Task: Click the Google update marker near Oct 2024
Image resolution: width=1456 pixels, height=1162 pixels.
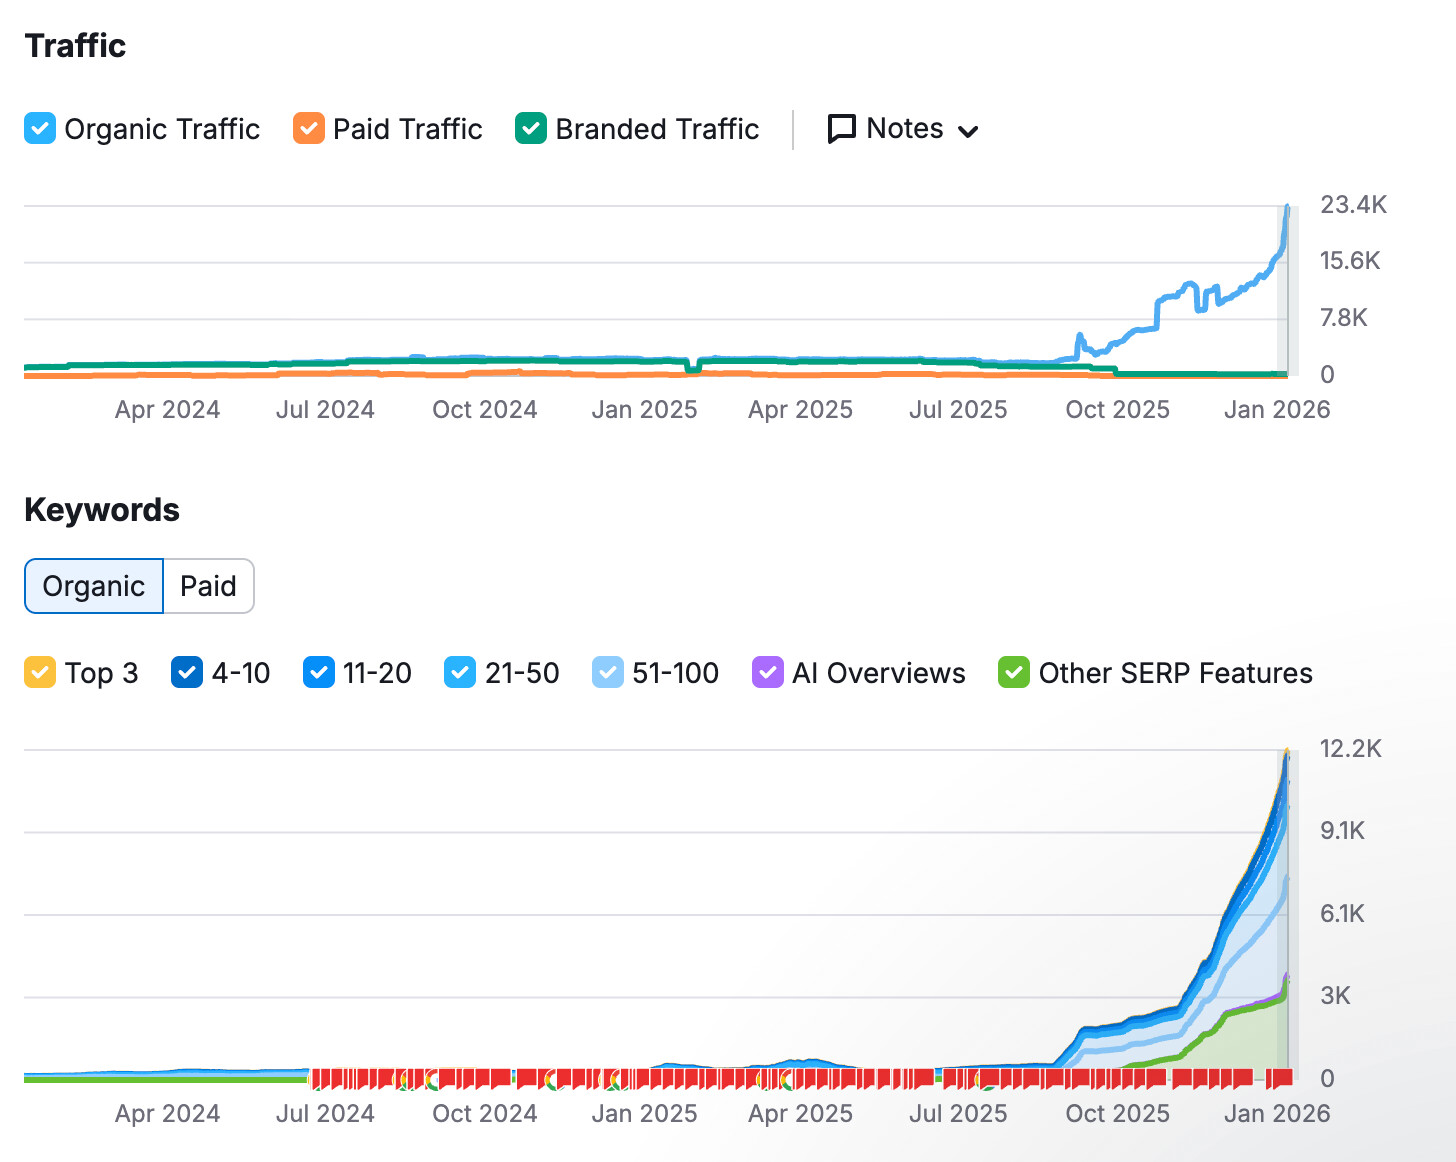Action: [432, 1079]
